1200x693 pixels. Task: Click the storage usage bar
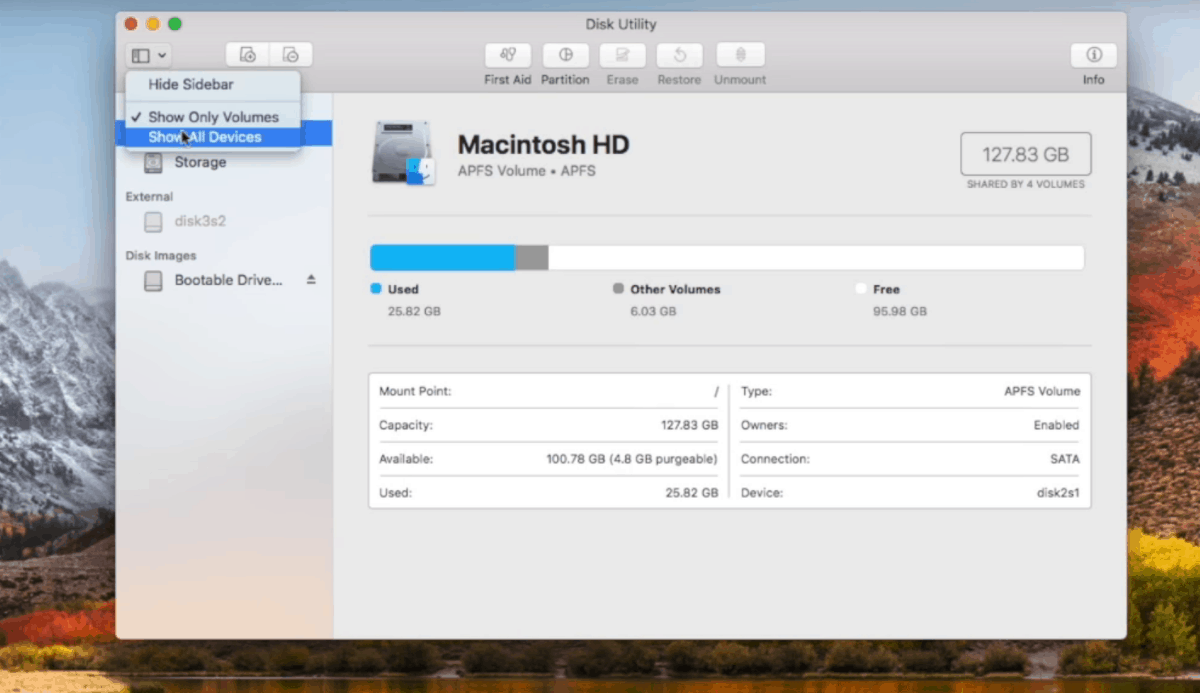tap(727, 257)
